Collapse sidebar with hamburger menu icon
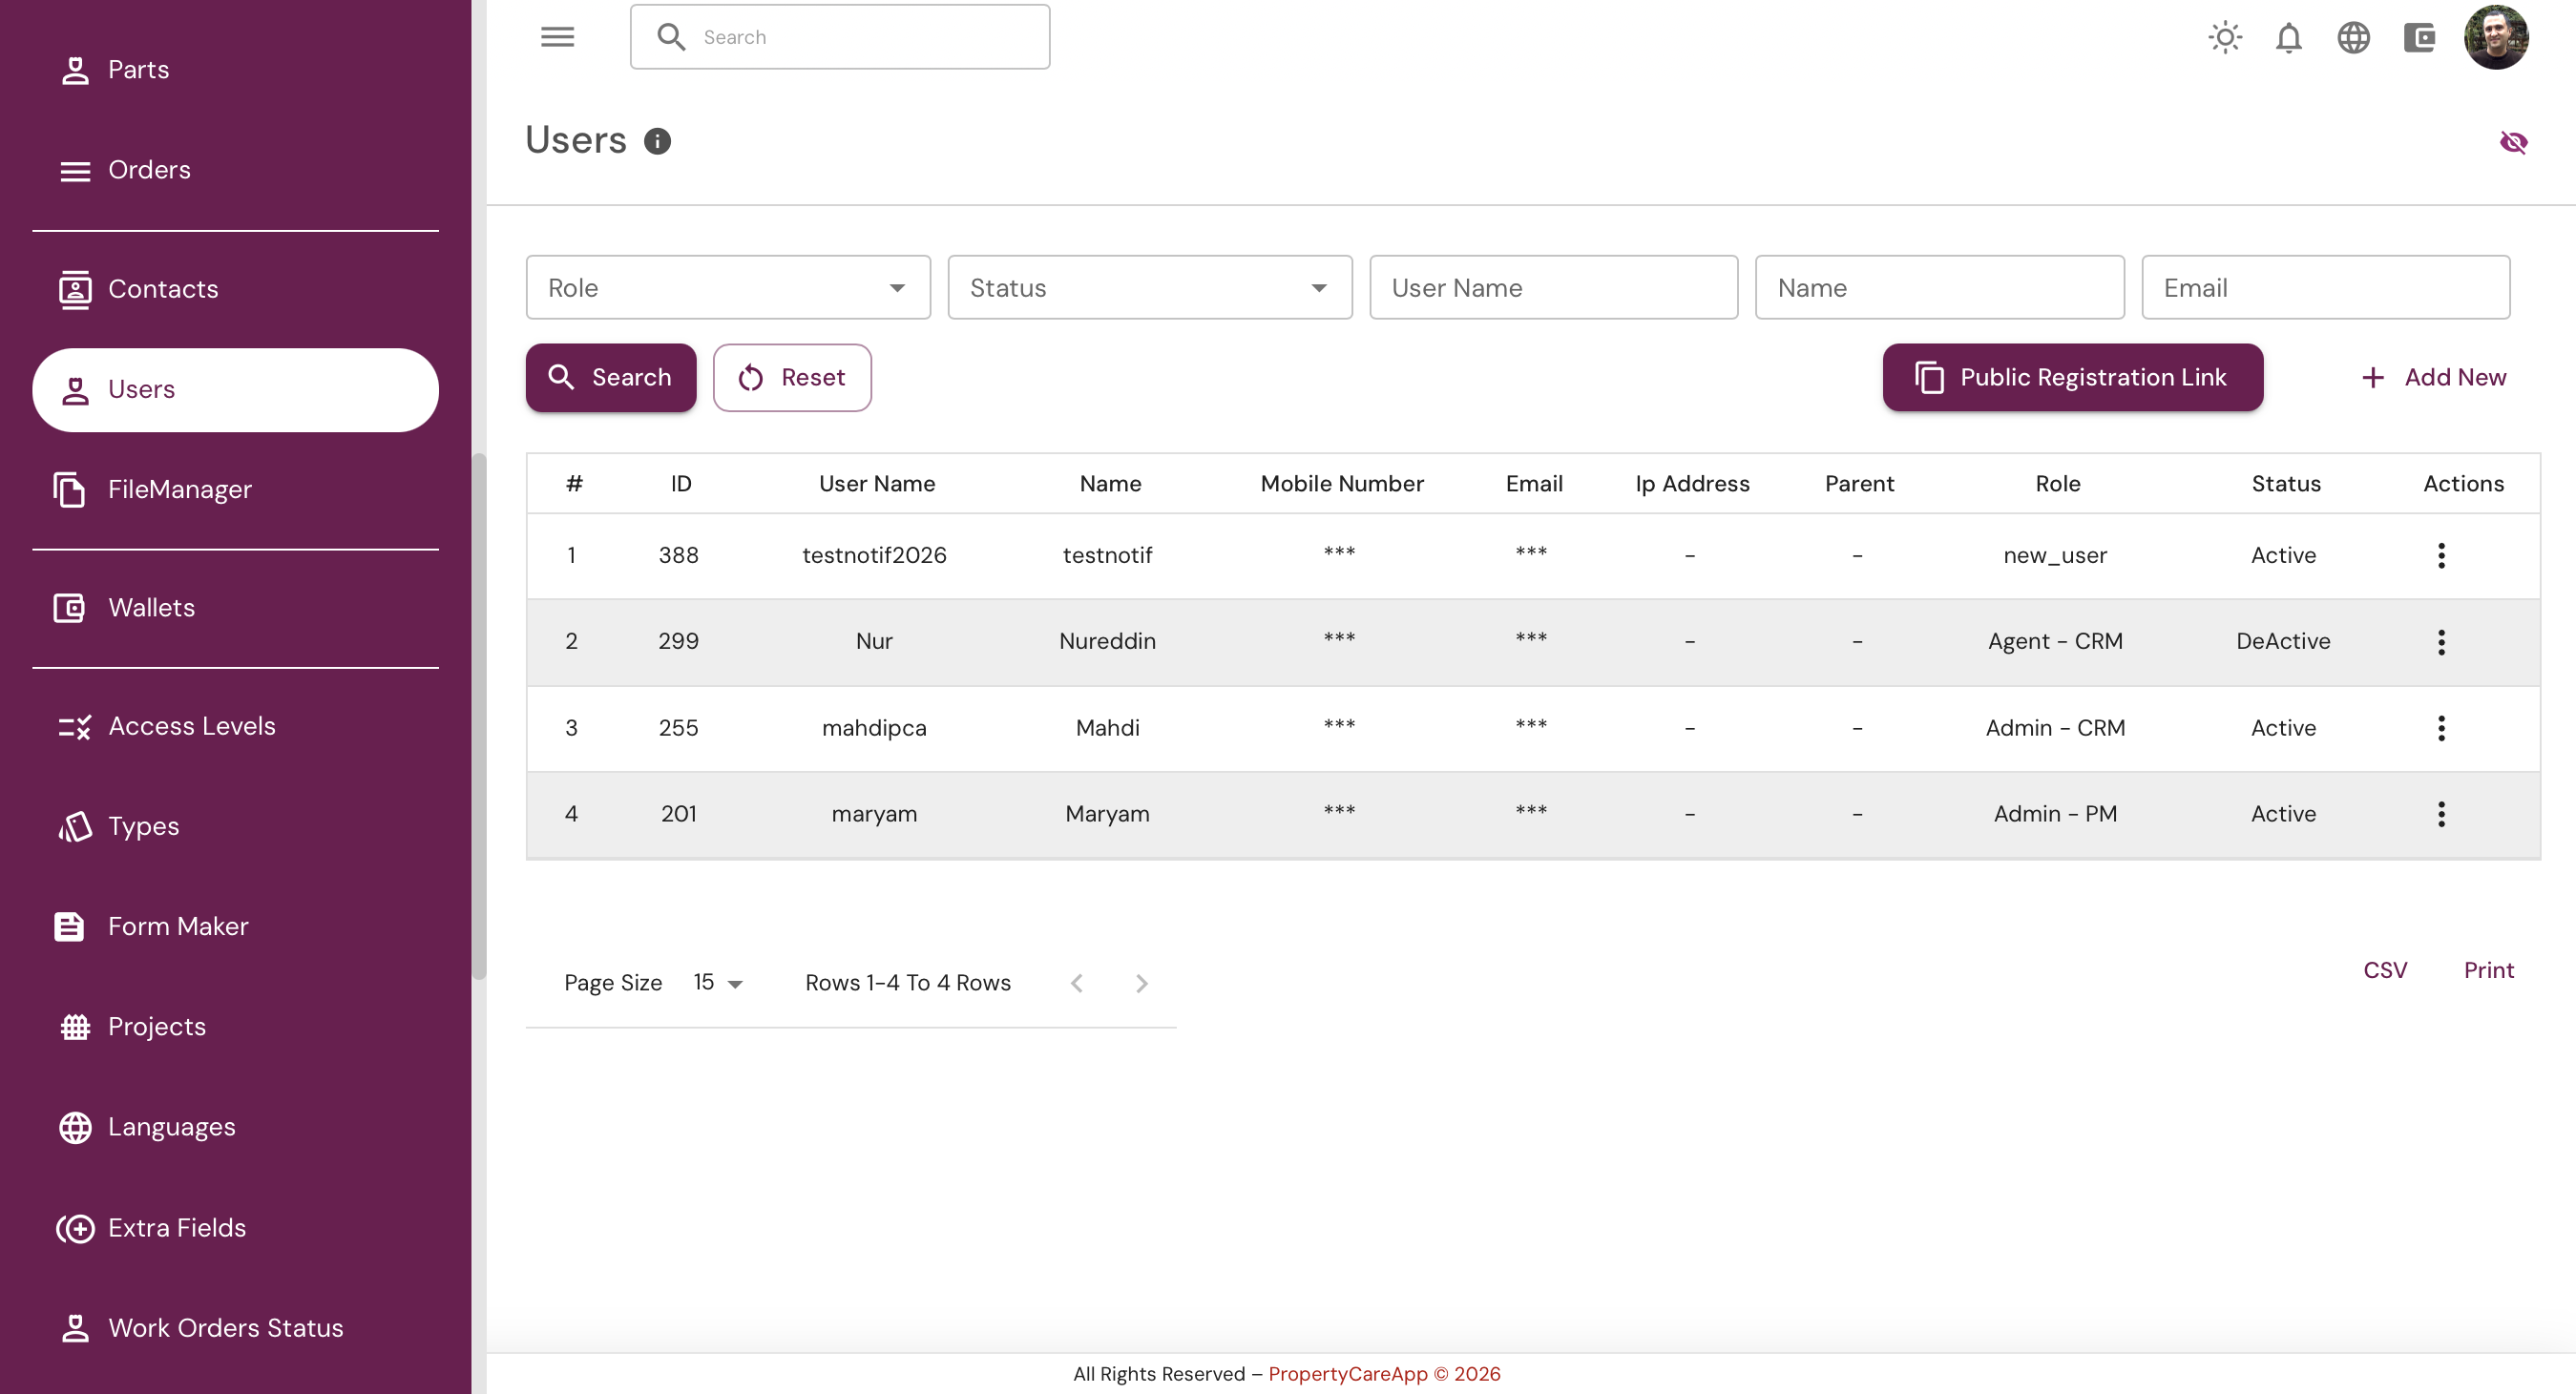 tap(557, 37)
